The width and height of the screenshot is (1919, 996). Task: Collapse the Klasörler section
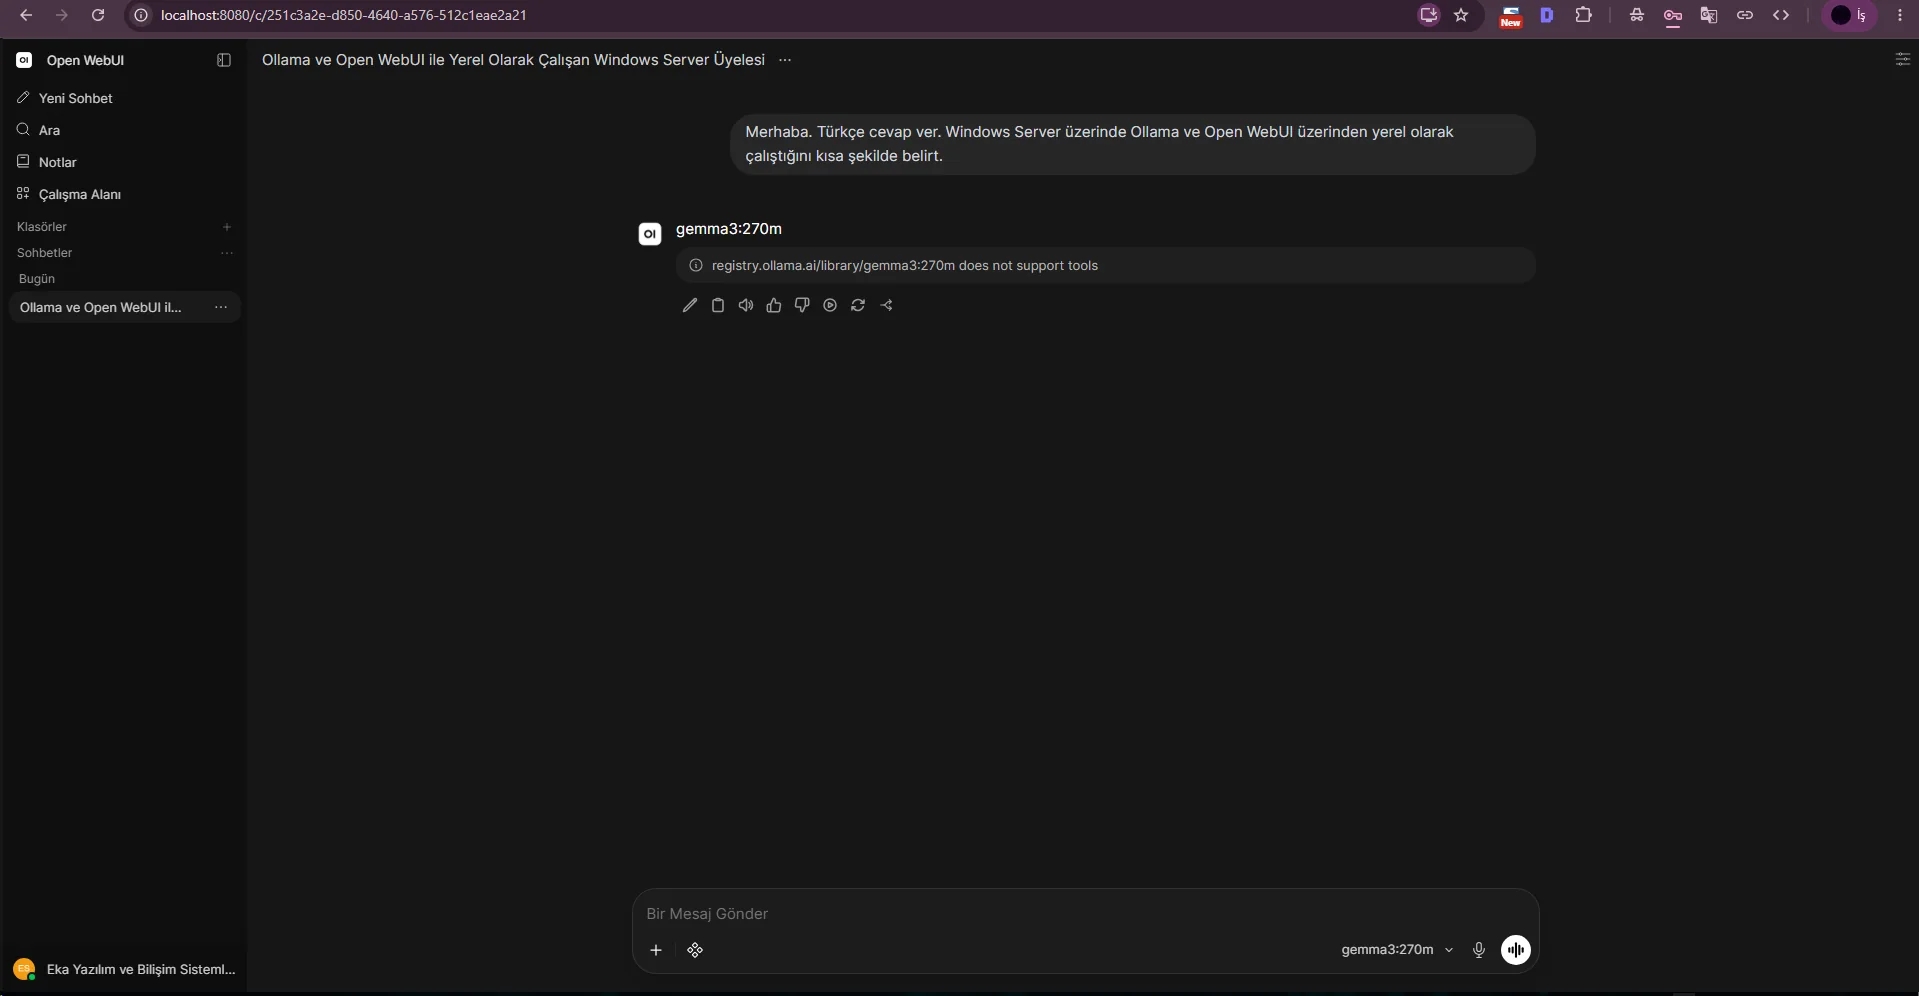pyautogui.click(x=42, y=227)
